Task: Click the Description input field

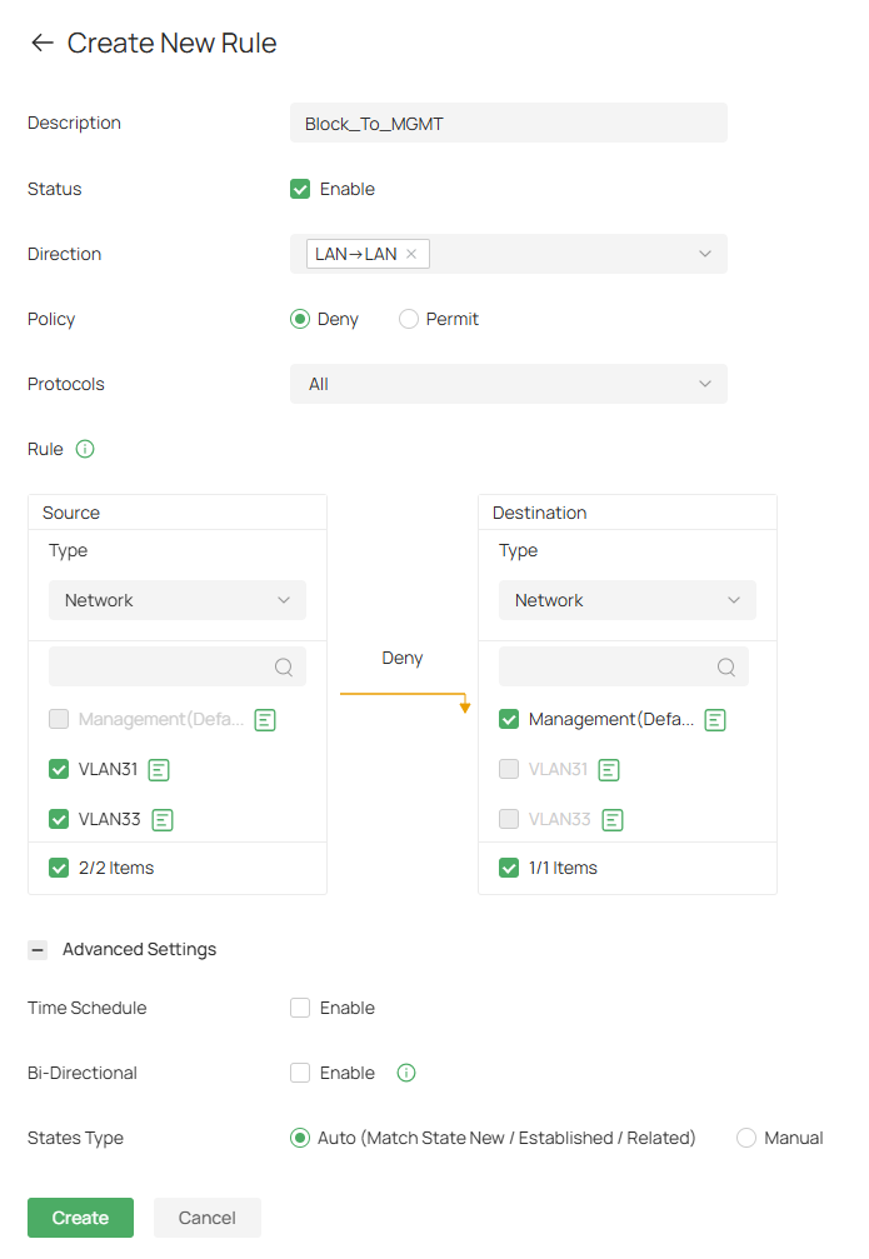Action: pos(509,123)
